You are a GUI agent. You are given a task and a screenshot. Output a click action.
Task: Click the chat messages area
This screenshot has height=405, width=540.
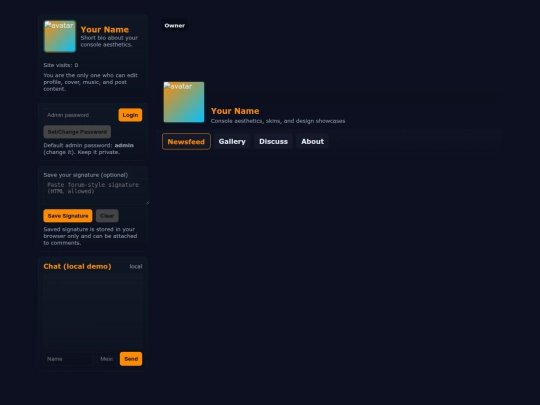pyautogui.click(x=93, y=311)
